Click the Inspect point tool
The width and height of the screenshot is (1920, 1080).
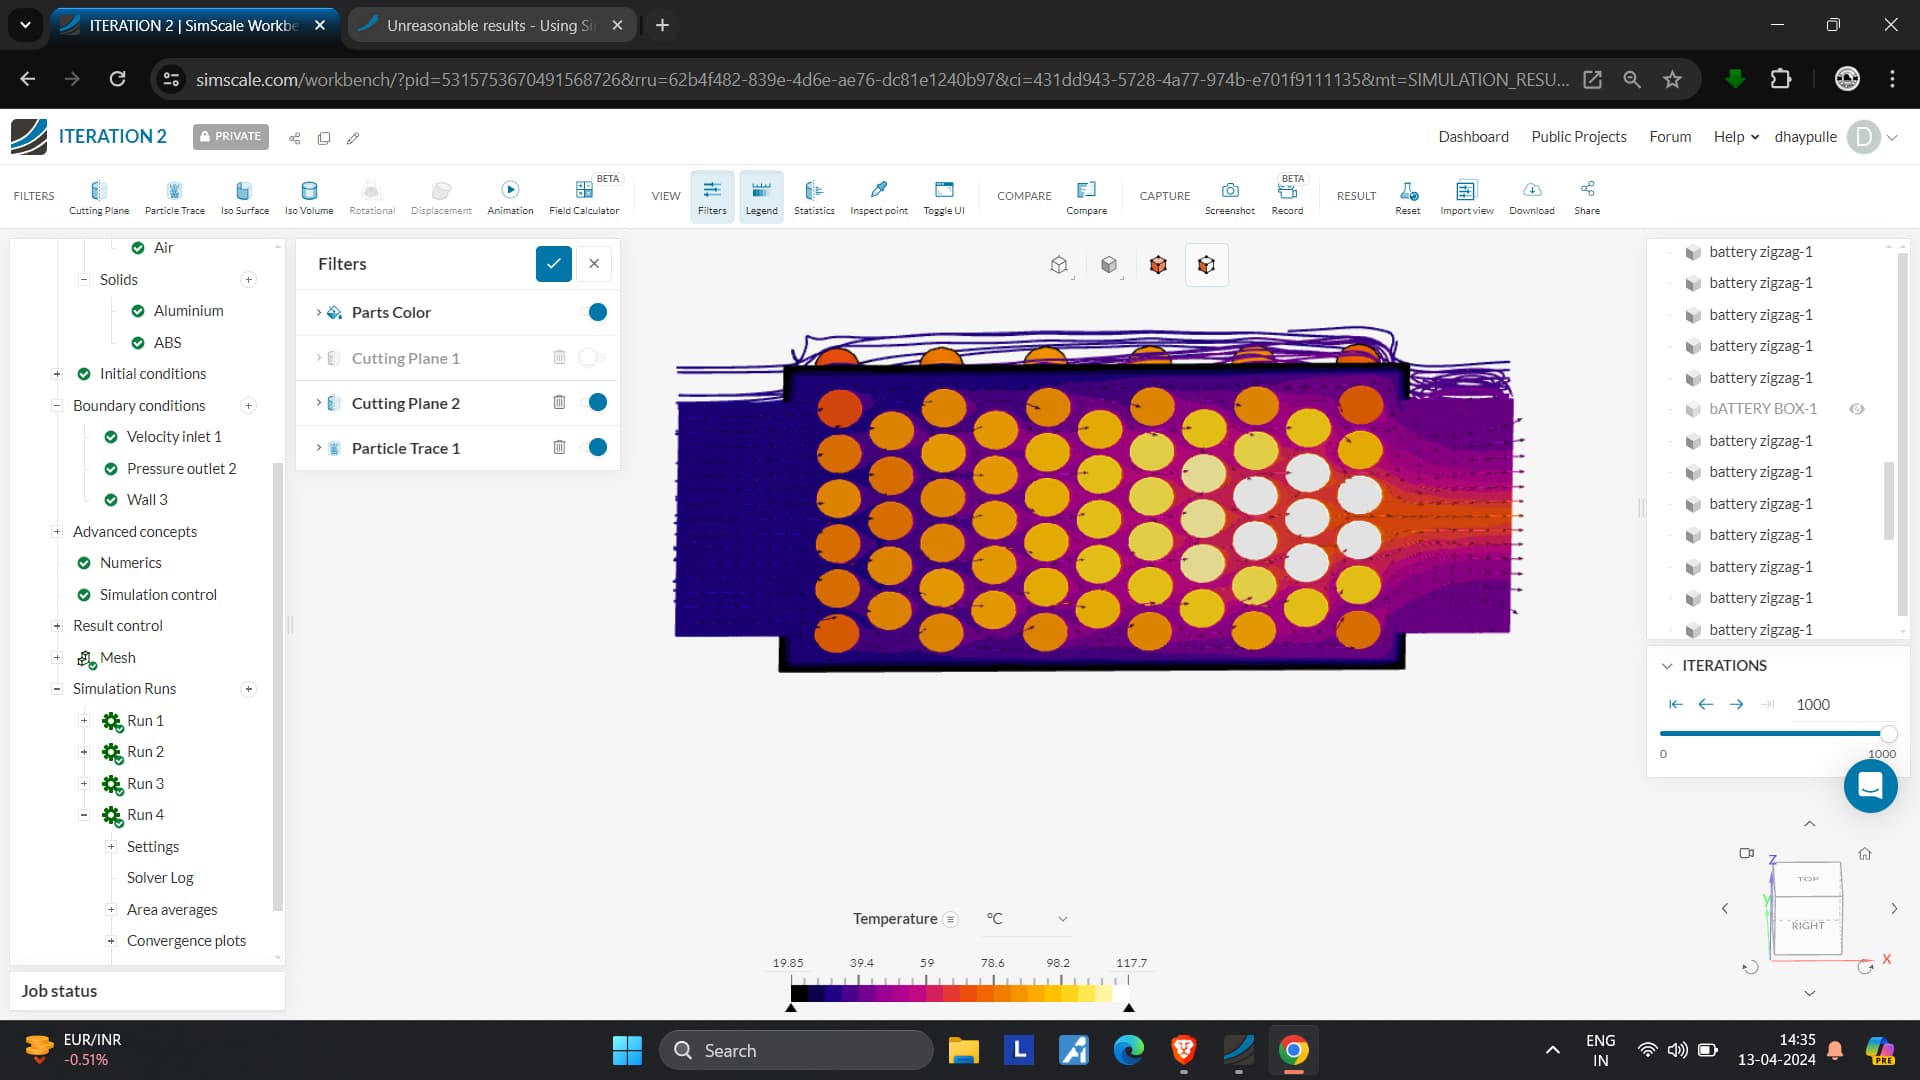point(878,196)
